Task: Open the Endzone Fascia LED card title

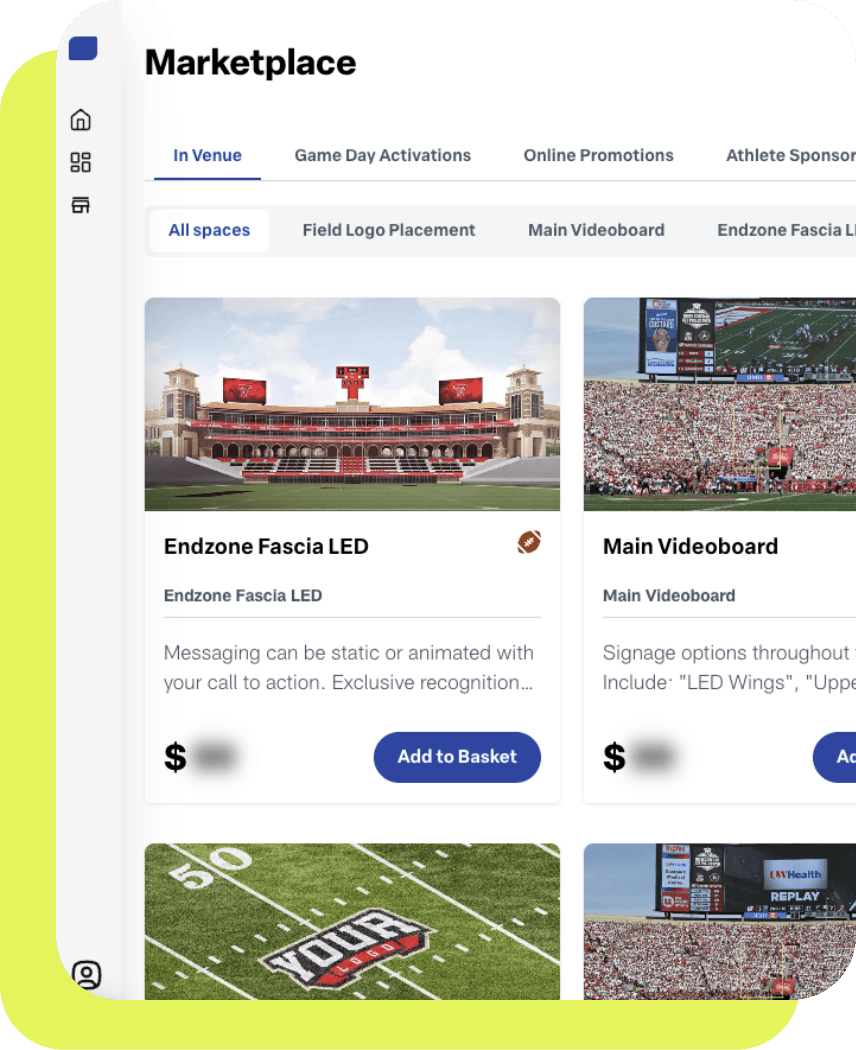Action: [266, 546]
